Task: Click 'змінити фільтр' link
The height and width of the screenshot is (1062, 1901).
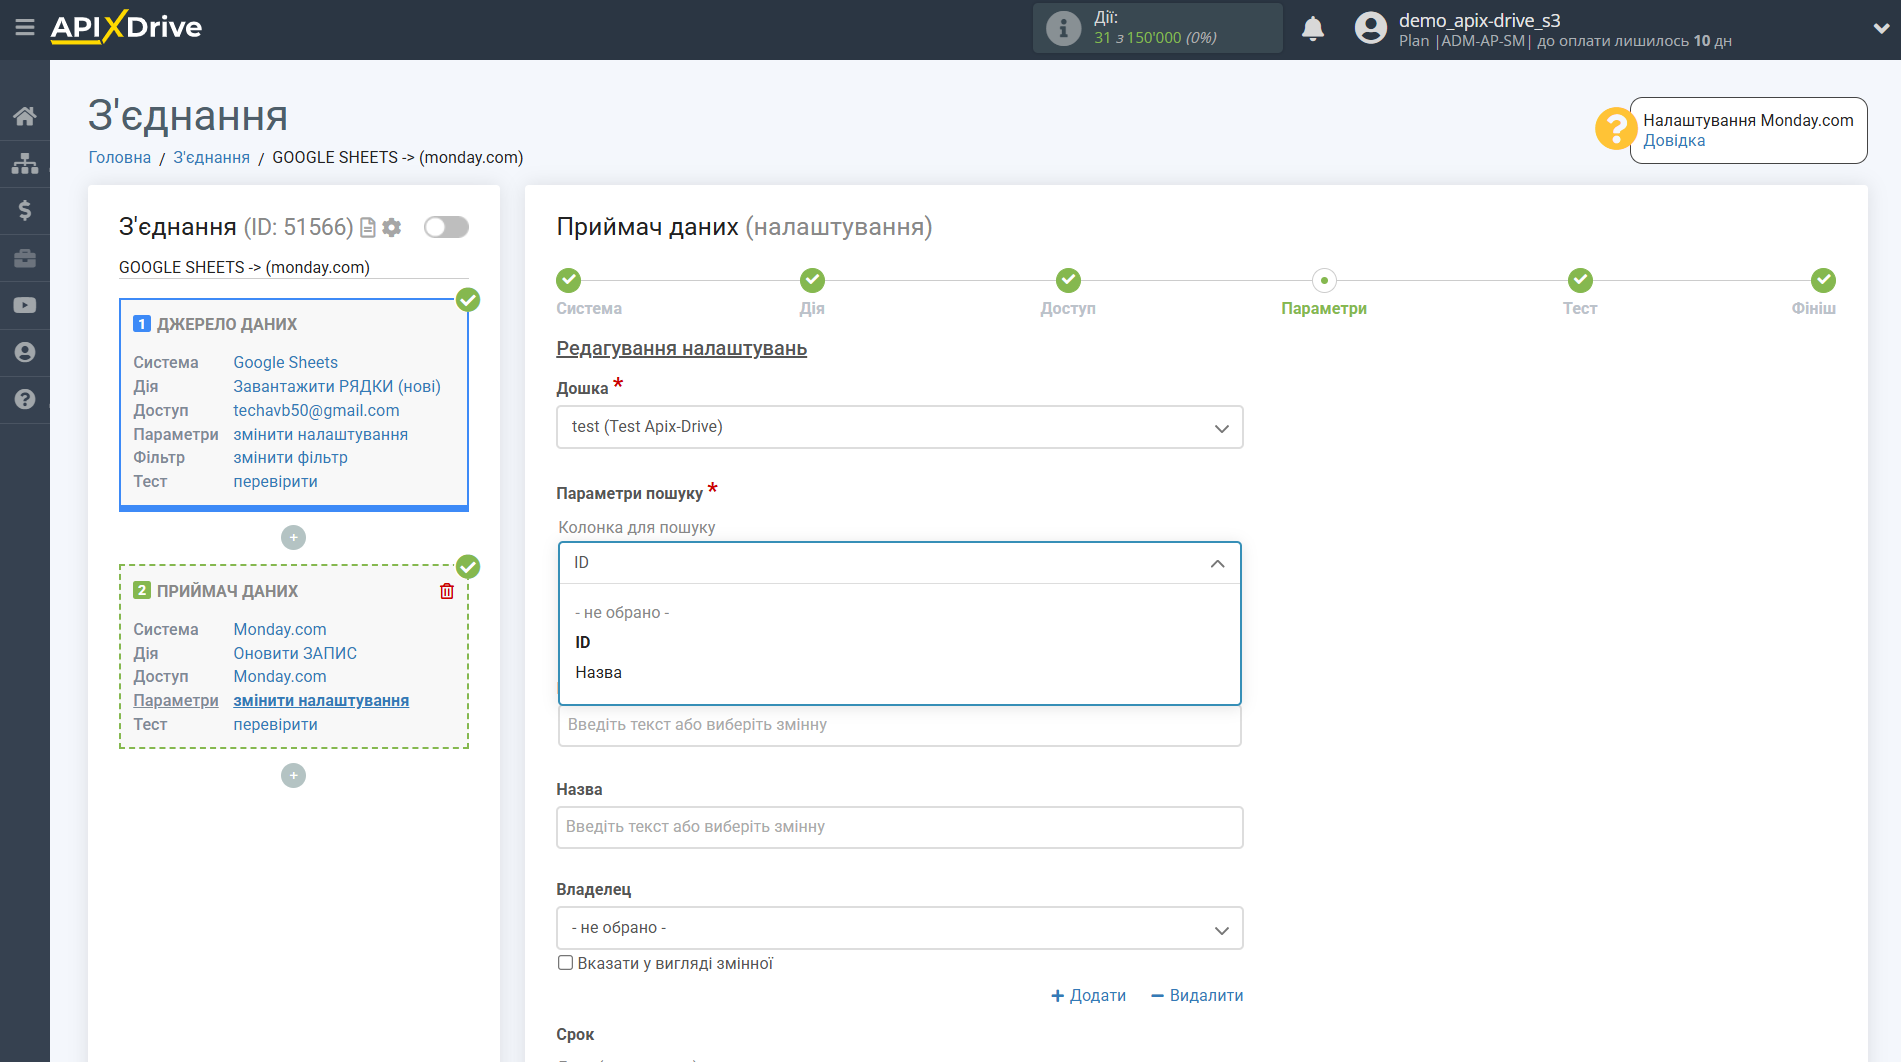Action: tap(291, 457)
